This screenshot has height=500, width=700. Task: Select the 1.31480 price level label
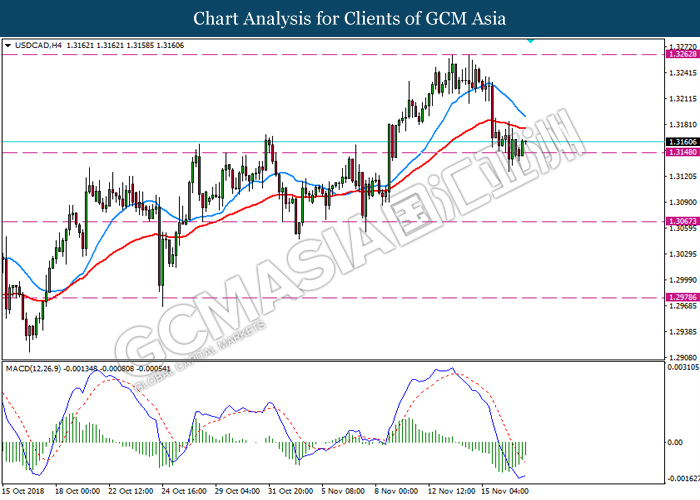(682, 152)
